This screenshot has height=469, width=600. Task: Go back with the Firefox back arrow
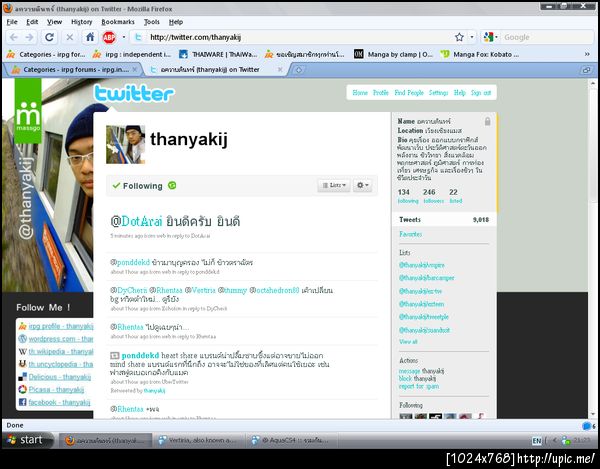tap(14, 37)
